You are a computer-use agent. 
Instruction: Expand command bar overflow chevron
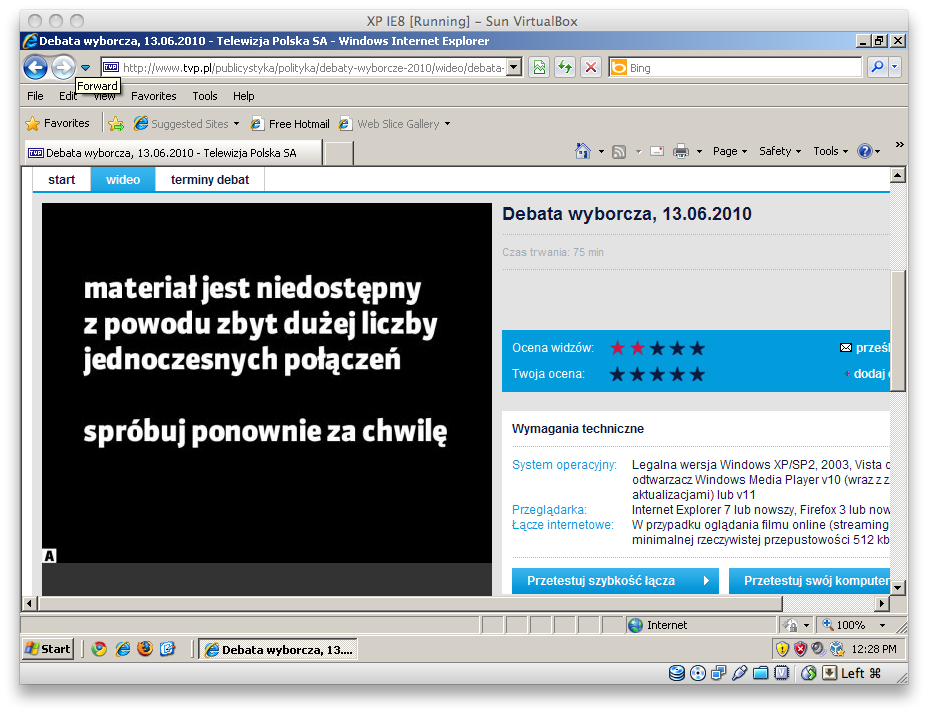[x=900, y=144]
